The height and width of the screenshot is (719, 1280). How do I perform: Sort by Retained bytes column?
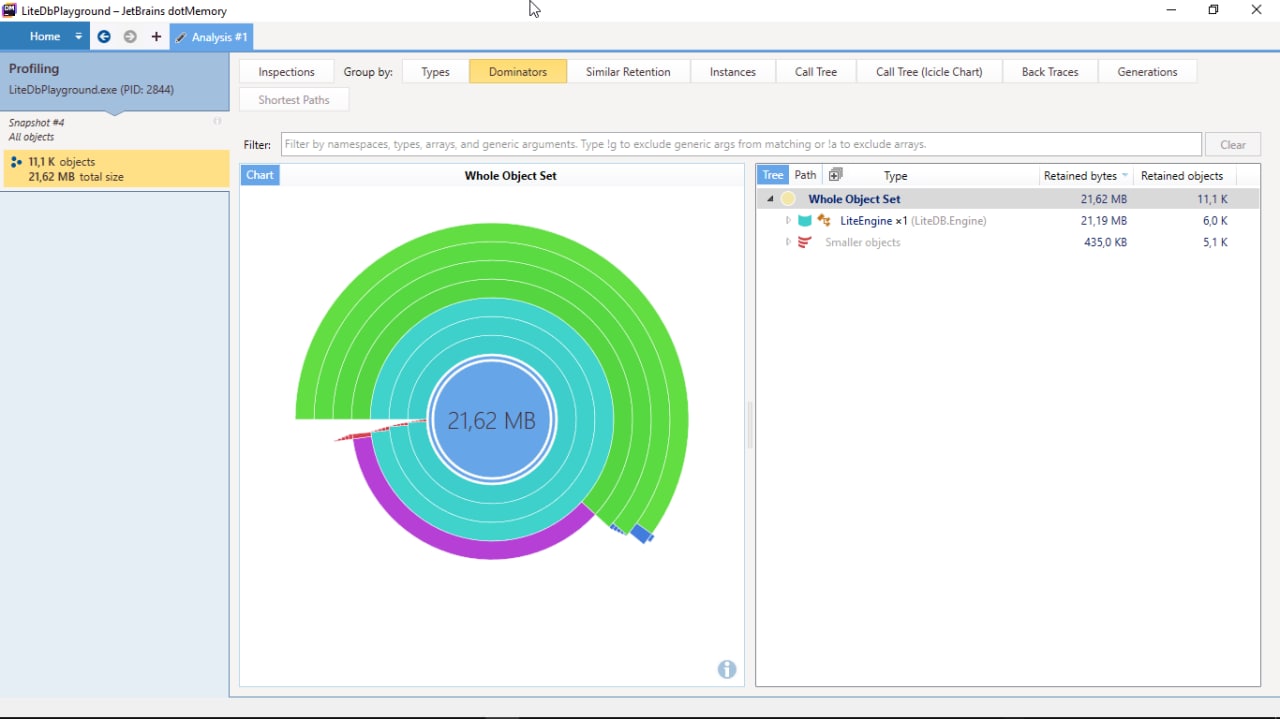[x=1086, y=176]
